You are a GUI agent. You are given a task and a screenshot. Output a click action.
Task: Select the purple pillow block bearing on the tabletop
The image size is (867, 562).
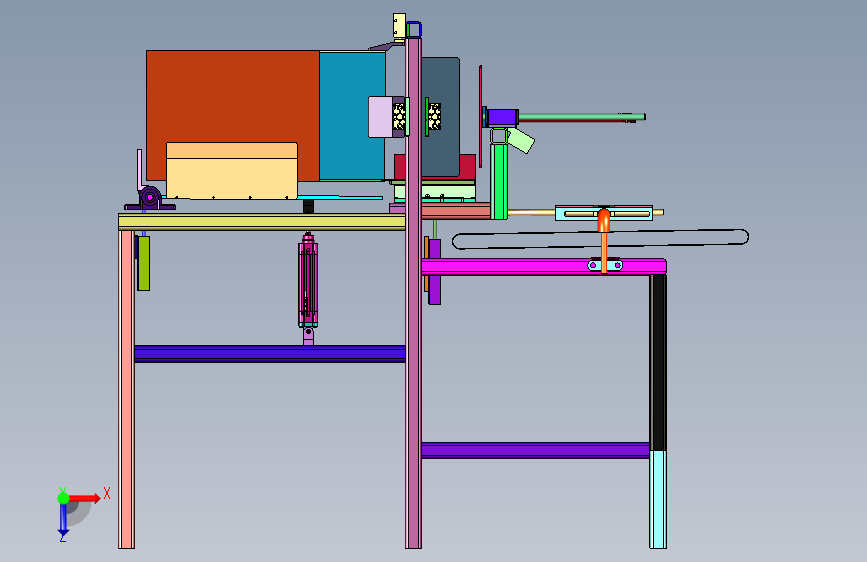(150, 199)
